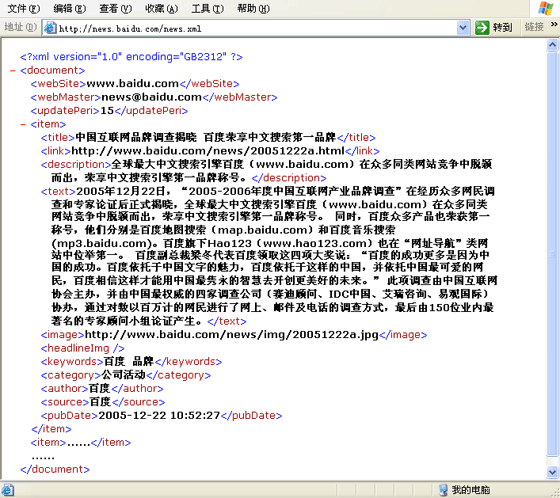Click the address bar URL field
The image size is (560, 498).
pos(256,28)
